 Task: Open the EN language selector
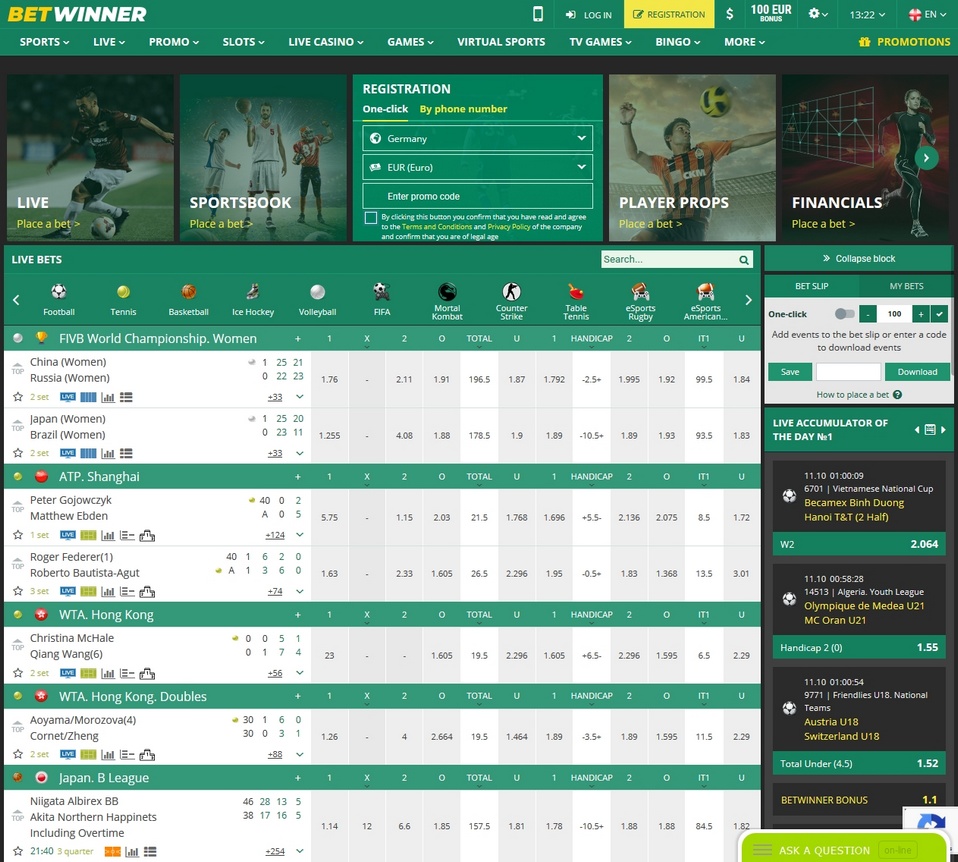[x=927, y=14]
